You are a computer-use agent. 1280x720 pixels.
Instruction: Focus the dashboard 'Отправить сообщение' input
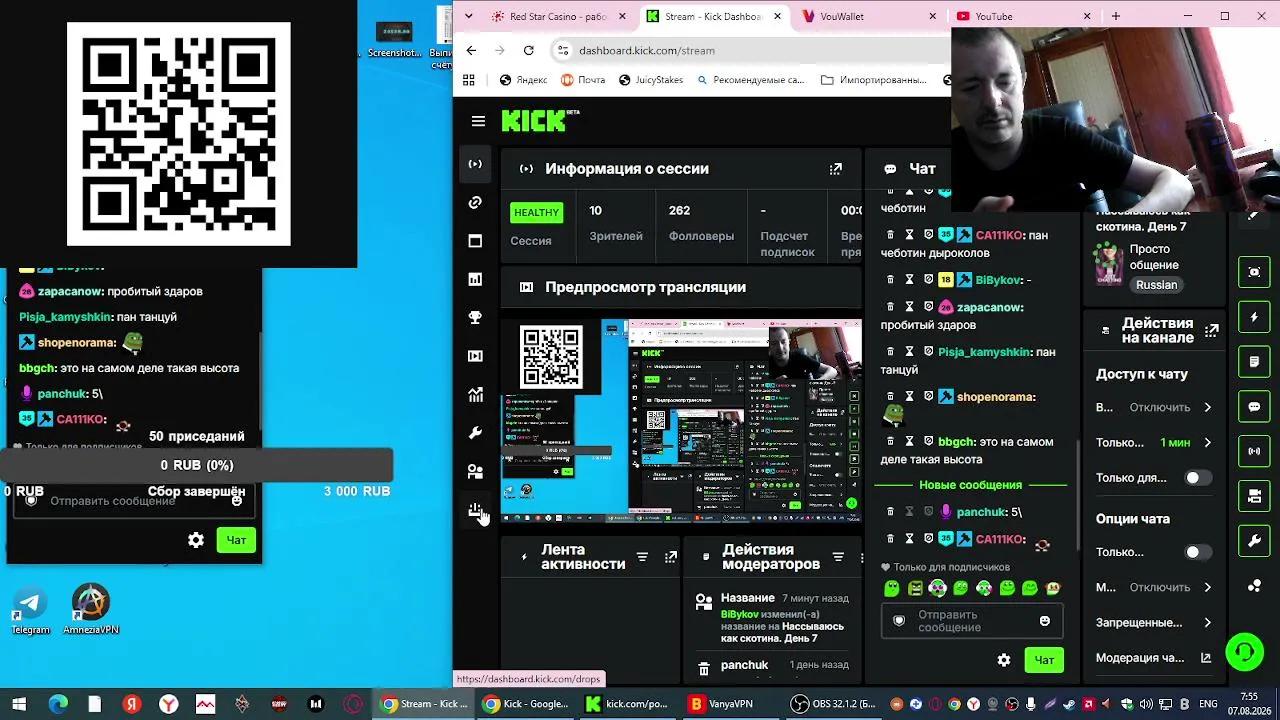(x=970, y=621)
